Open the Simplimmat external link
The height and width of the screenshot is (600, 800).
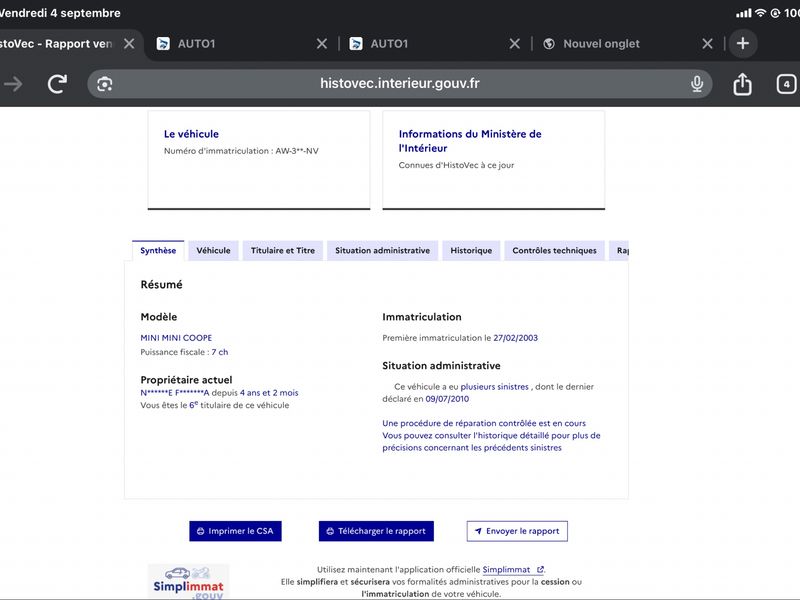(513, 569)
